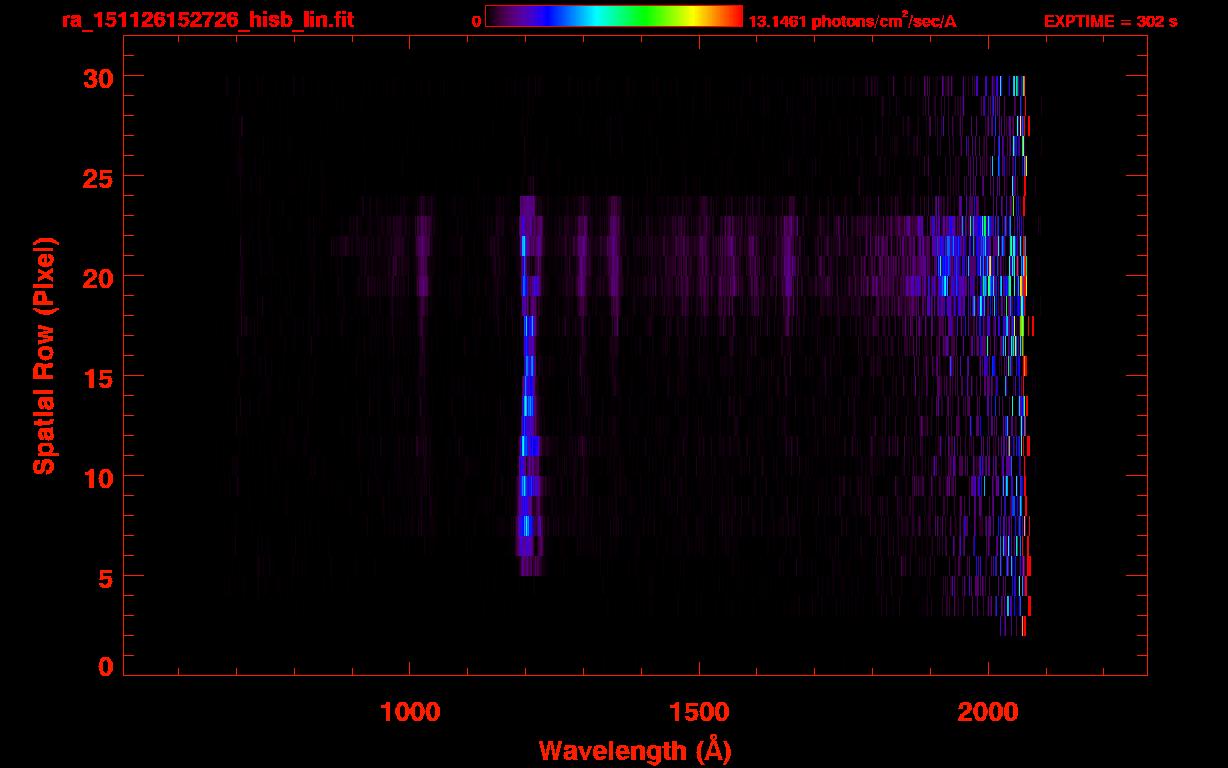Click the rainbow color scale bar
Screen dimensions: 1228x768
click(x=614, y=16)
